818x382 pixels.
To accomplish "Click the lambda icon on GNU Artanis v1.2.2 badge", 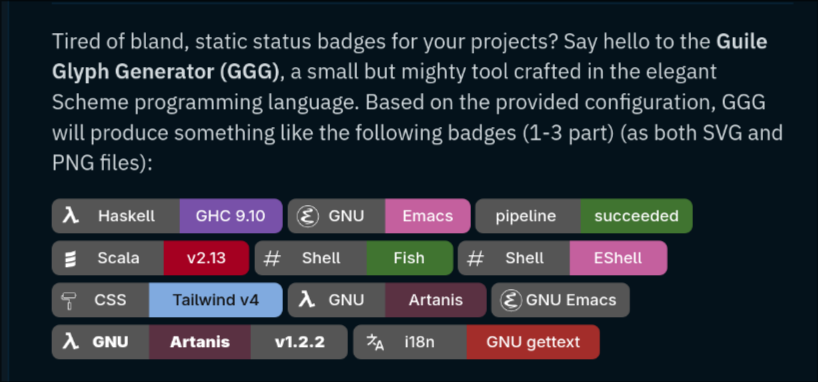I will pos(70,342).
